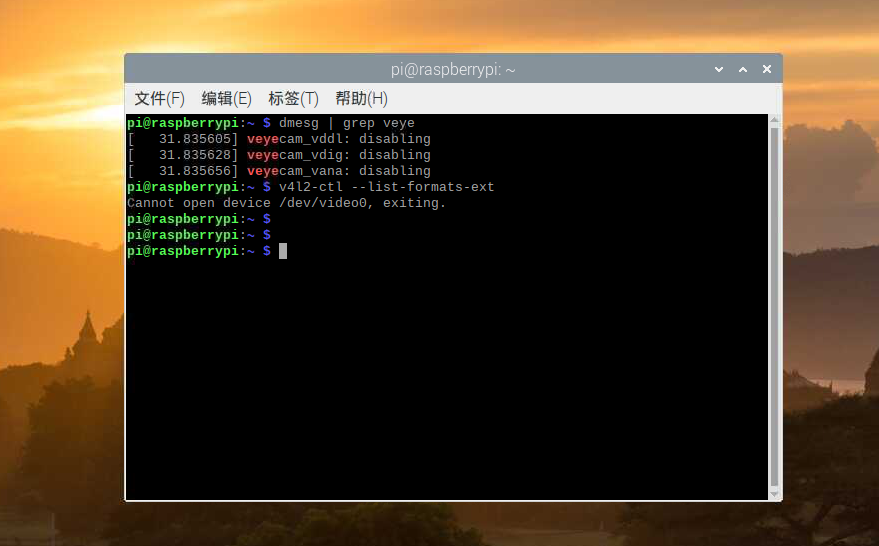Minimize the terminal window
Image resolution: width=879 pixels, height=546 pixels.
[719, 69]
